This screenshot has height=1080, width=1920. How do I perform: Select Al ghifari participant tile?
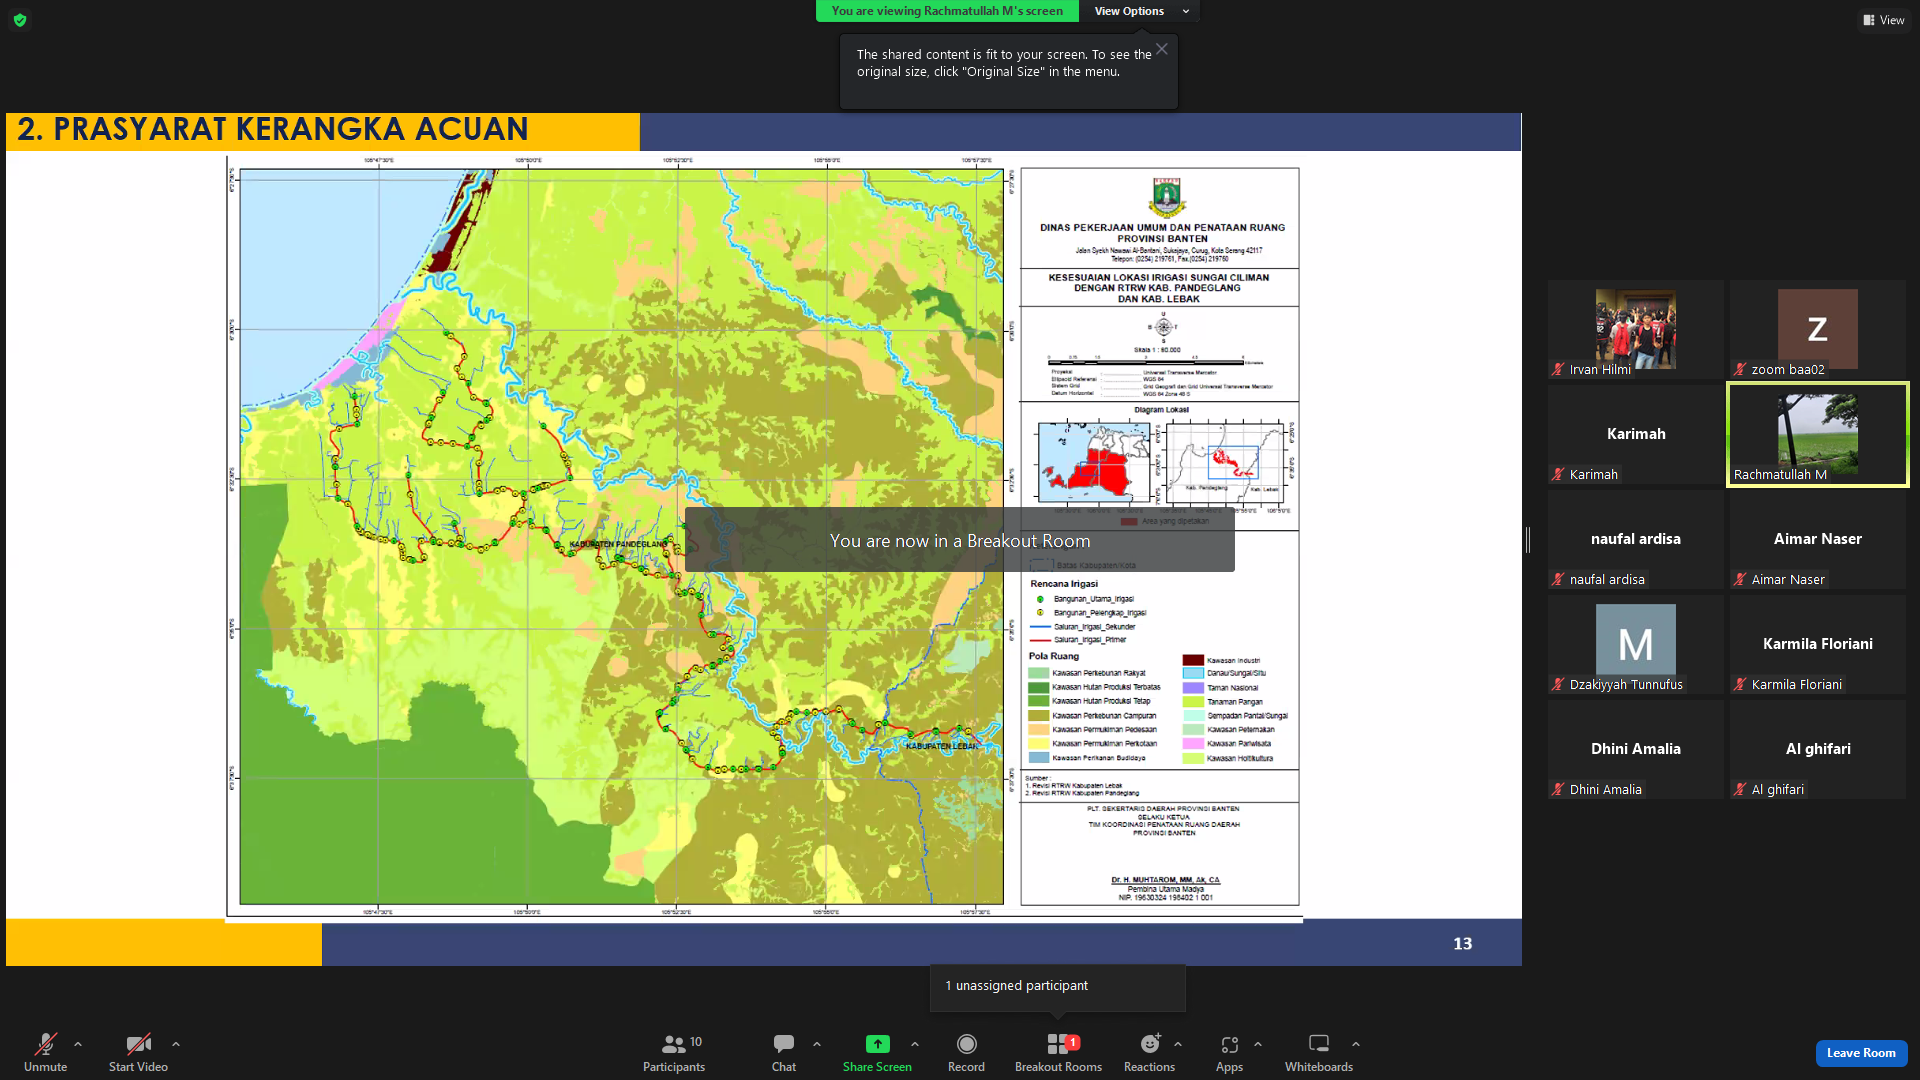point(1818,749)
